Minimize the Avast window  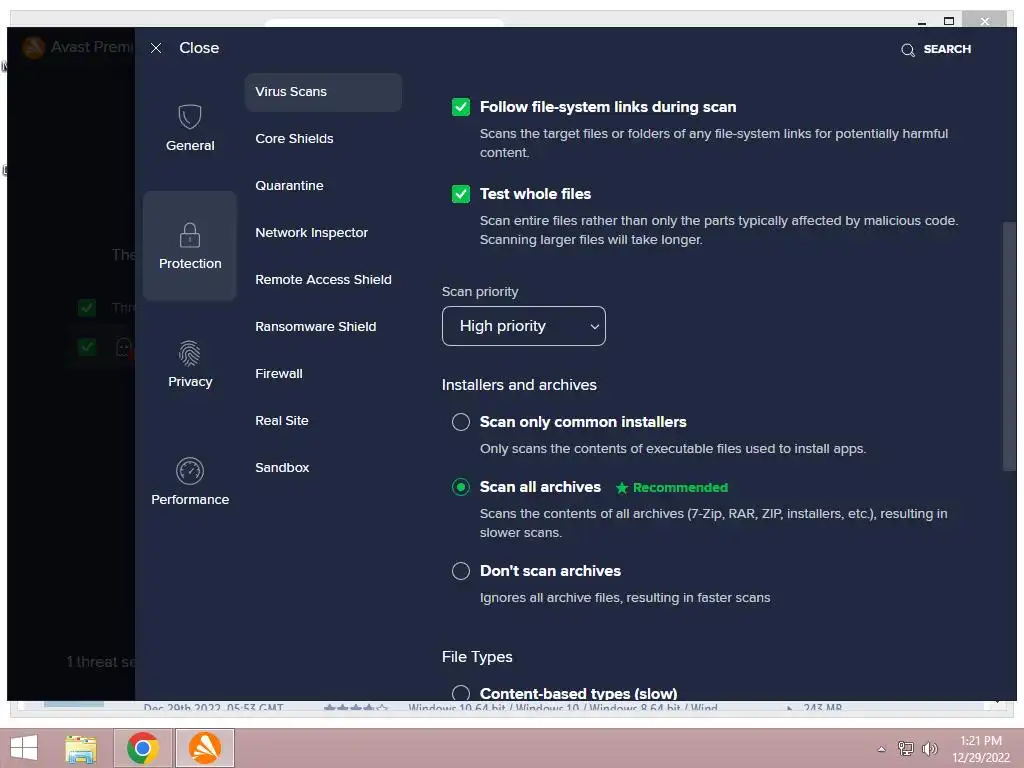[x=921, y=22]
